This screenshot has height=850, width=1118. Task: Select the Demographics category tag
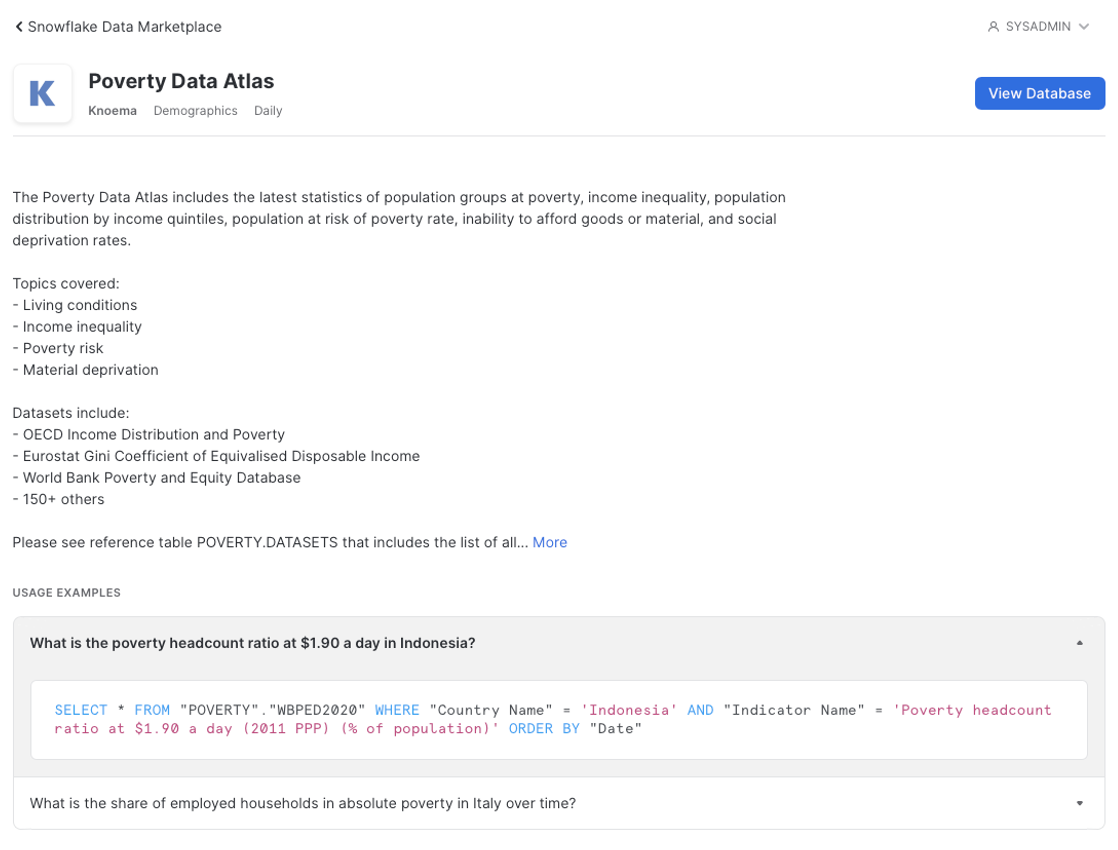pos(195,111)
